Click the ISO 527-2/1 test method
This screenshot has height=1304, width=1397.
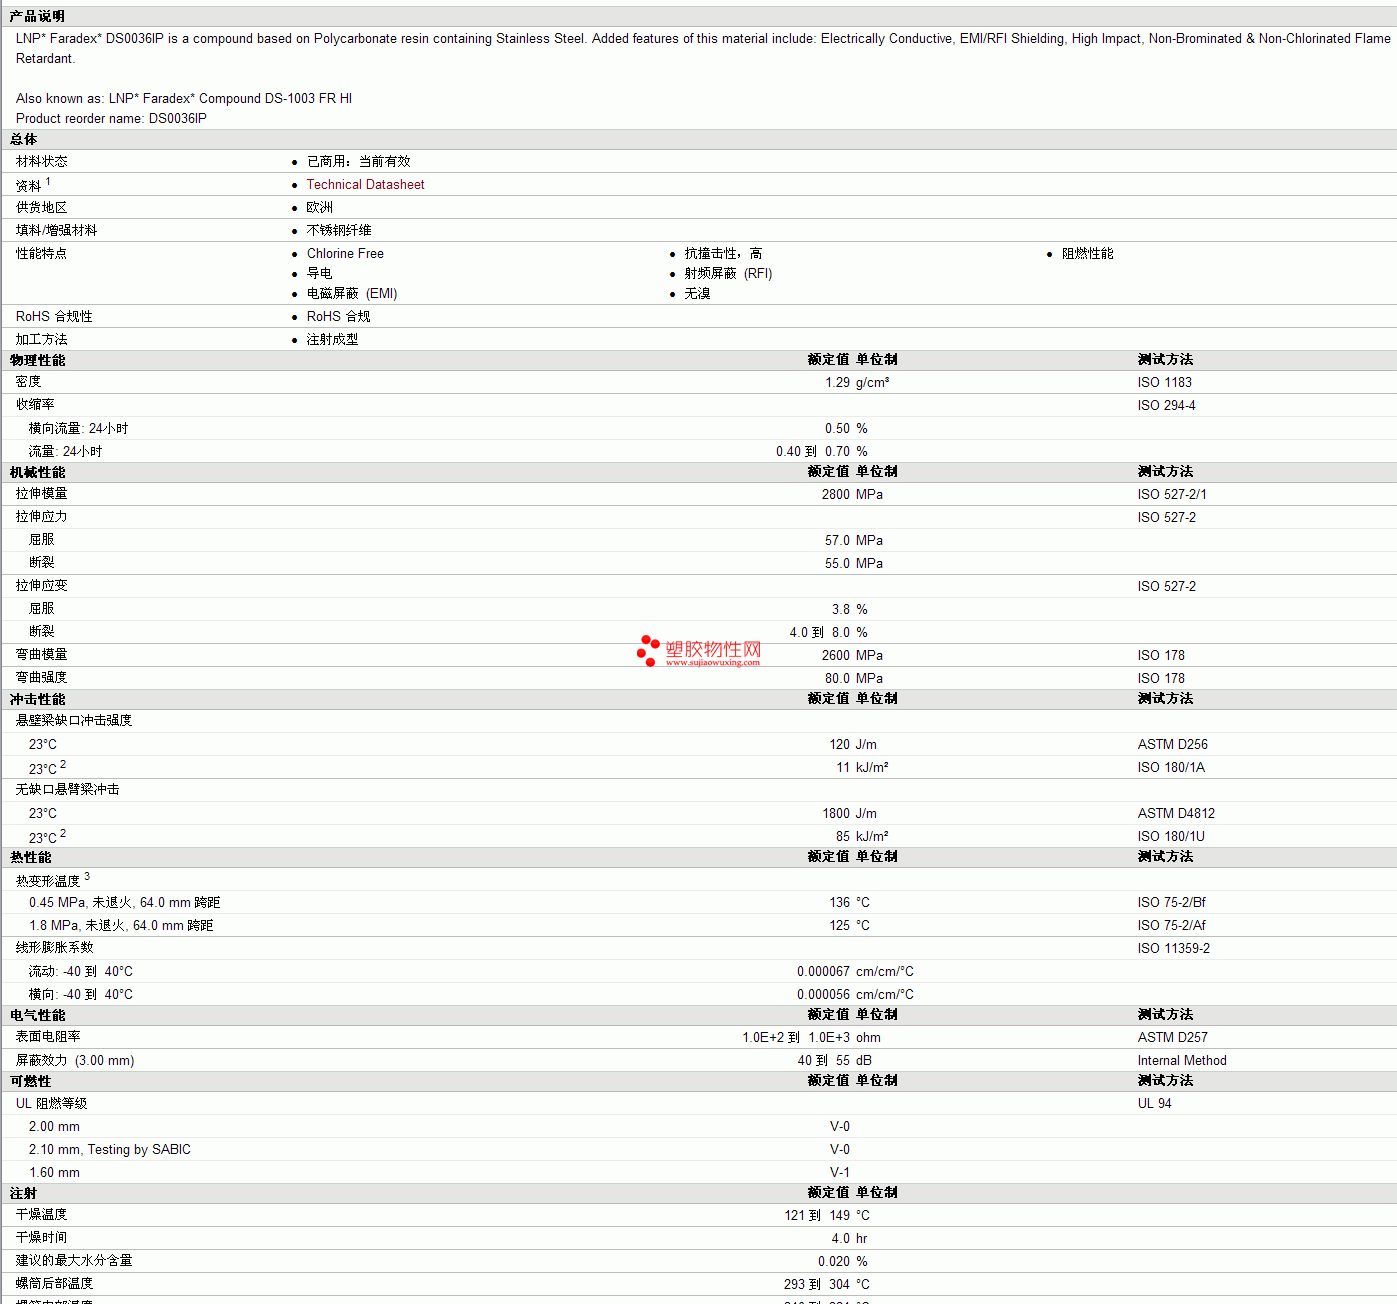point(1172,495)
